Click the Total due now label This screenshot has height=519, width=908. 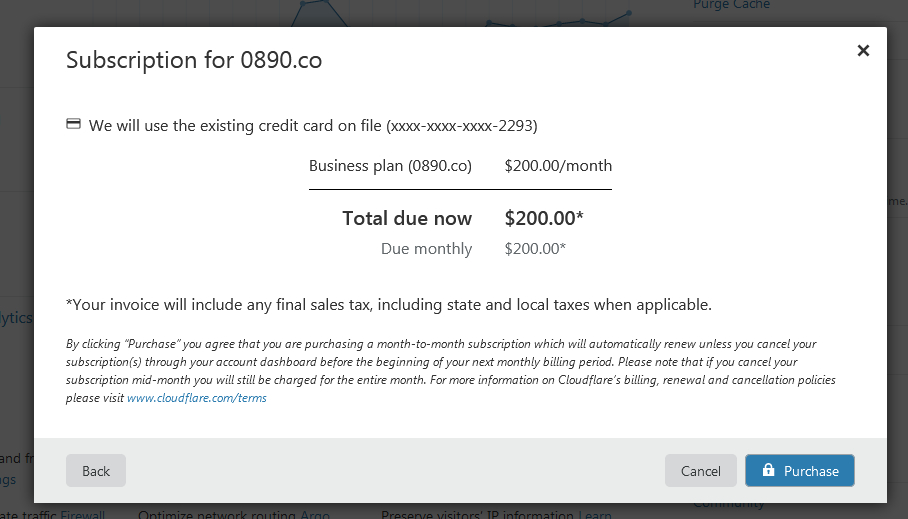(x=407, y=218)
